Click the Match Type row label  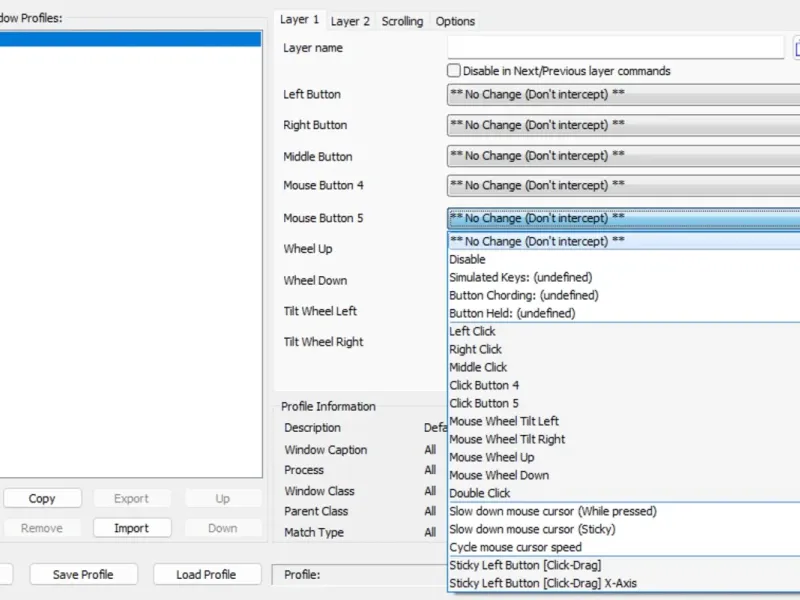[x=314, y=532]
